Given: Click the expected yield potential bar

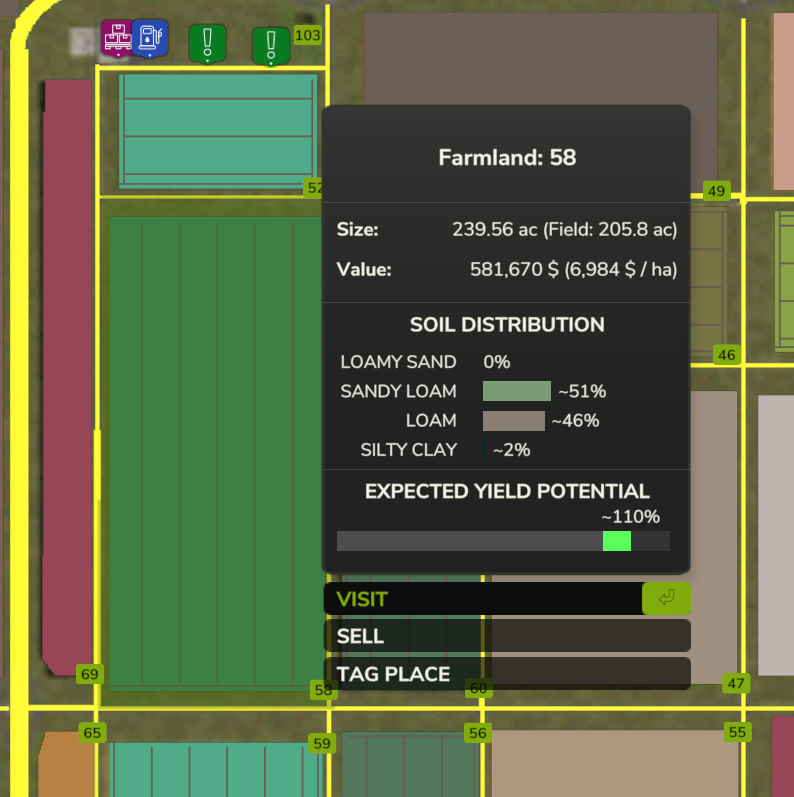Looking at the screenshot, I should click(503, 541).
